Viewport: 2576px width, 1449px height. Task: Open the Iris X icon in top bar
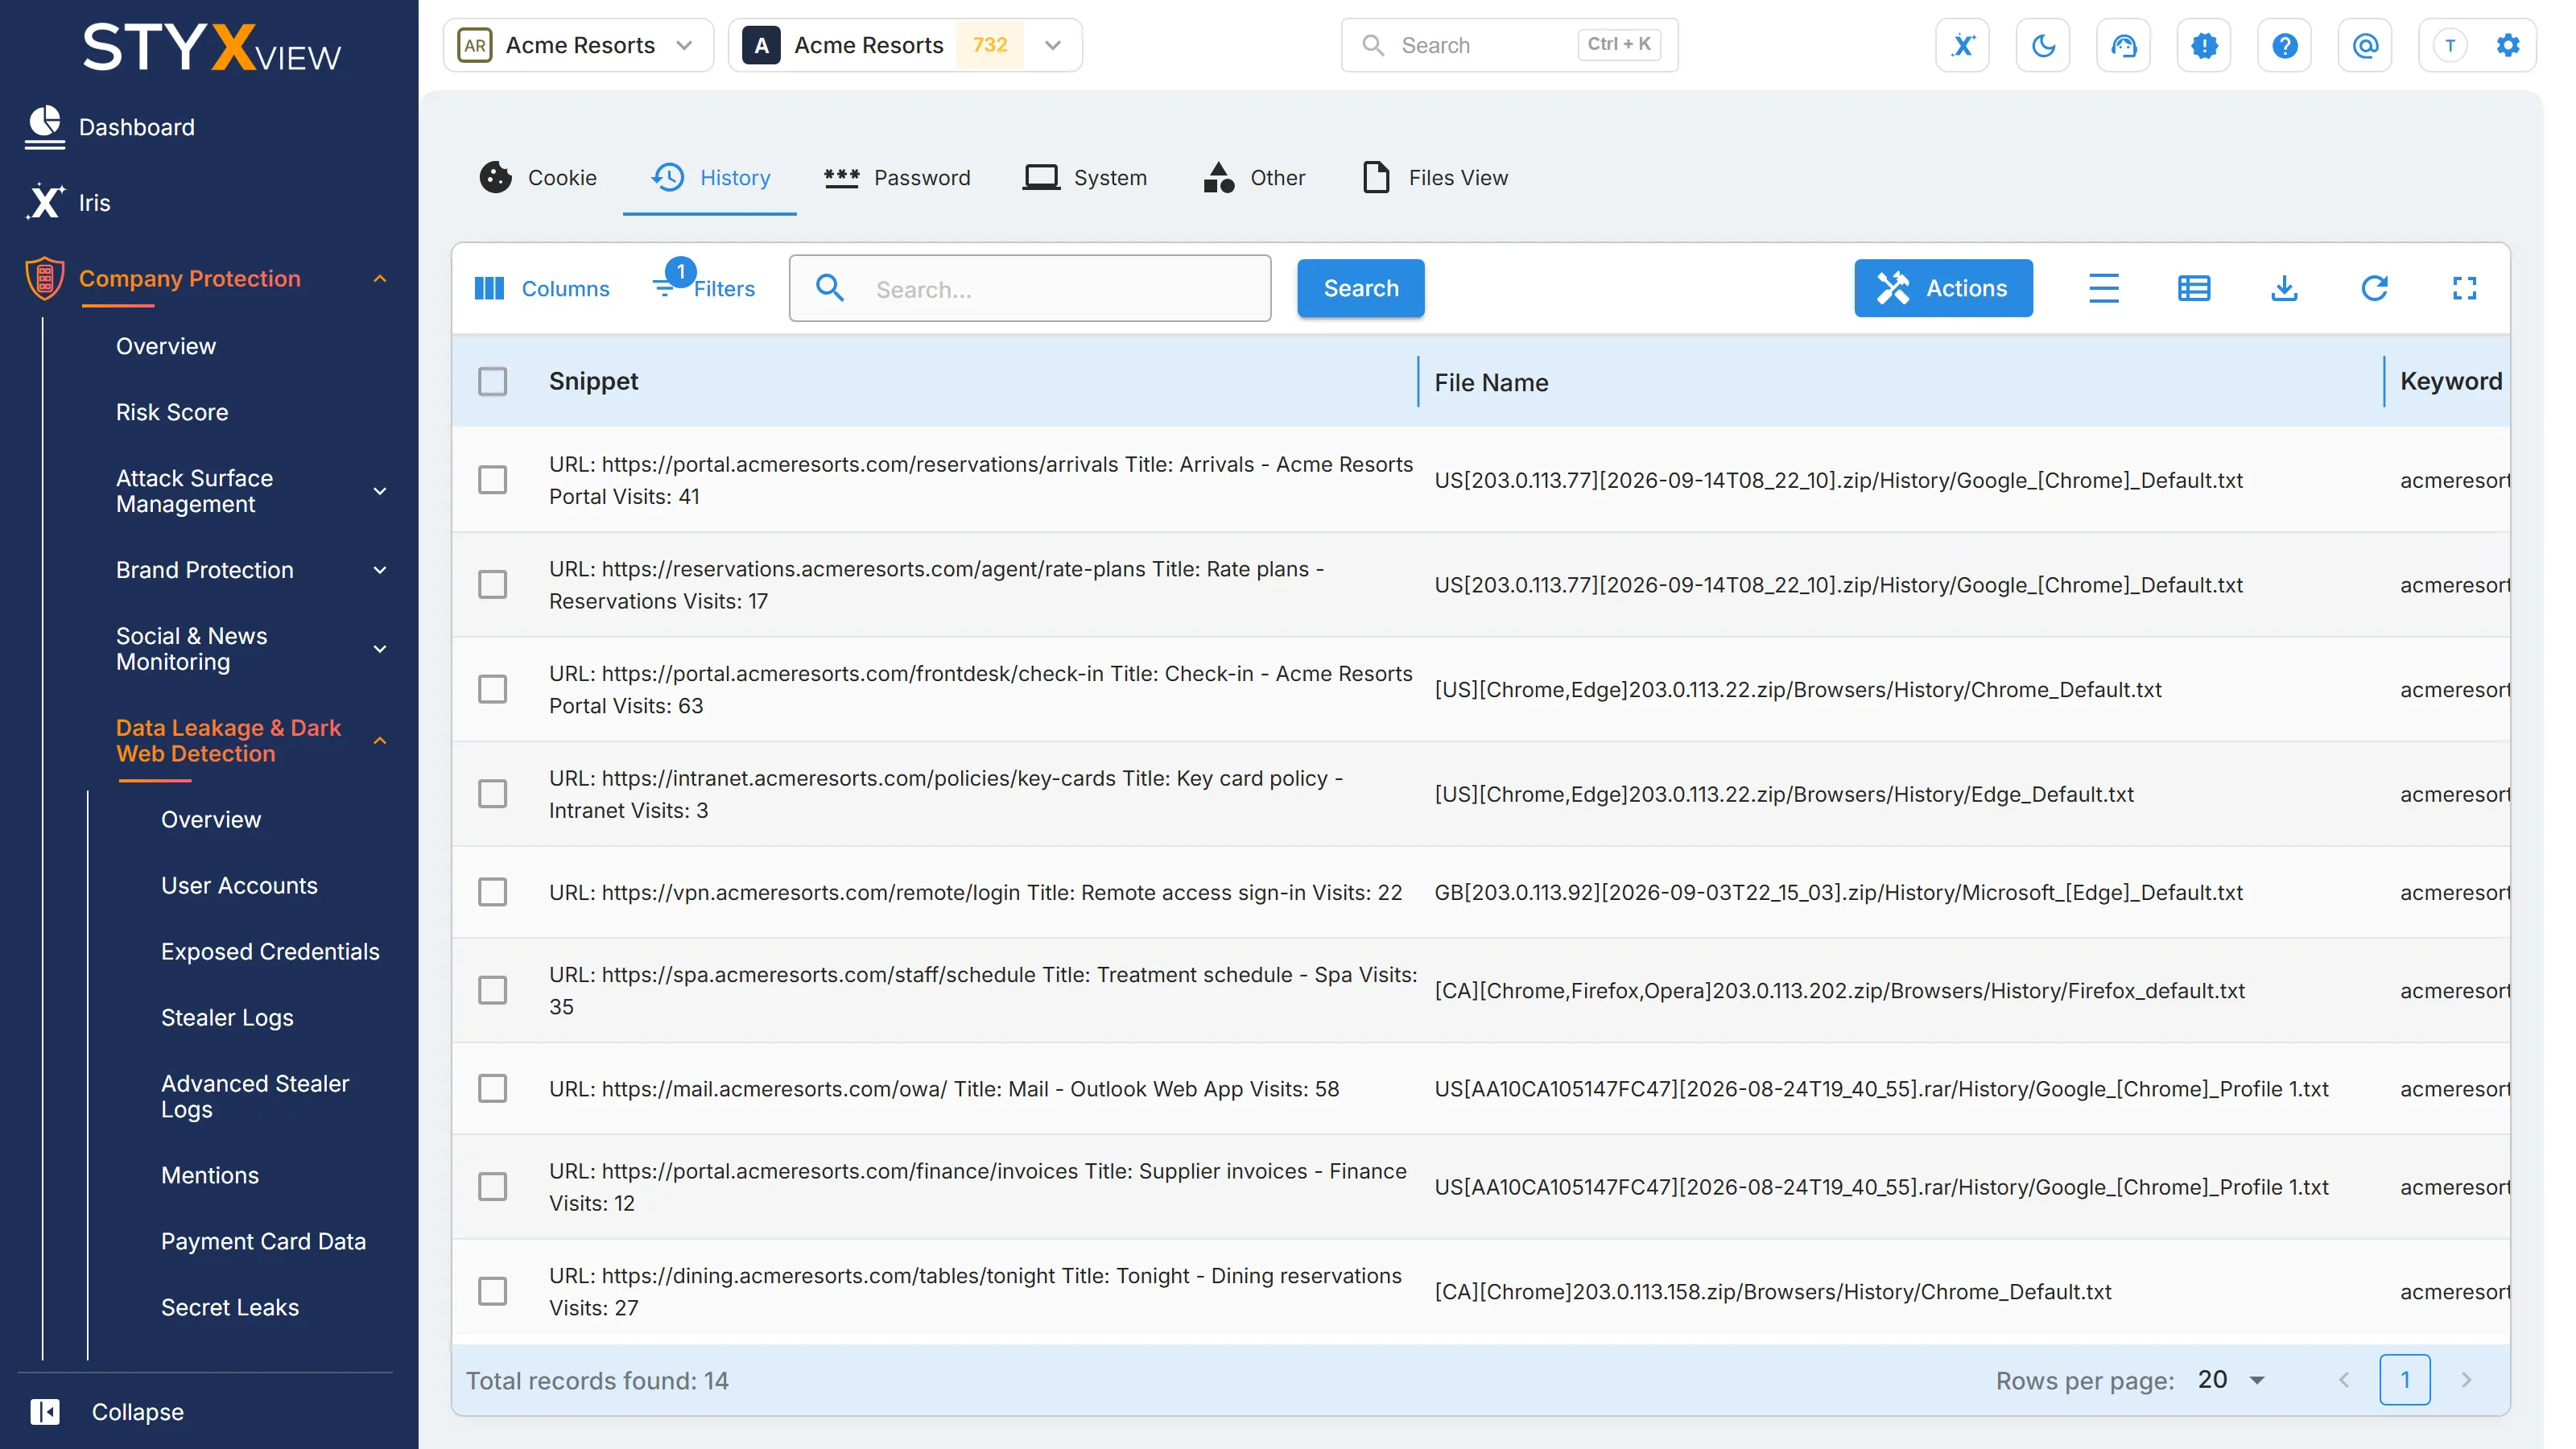pos(1962,45)
